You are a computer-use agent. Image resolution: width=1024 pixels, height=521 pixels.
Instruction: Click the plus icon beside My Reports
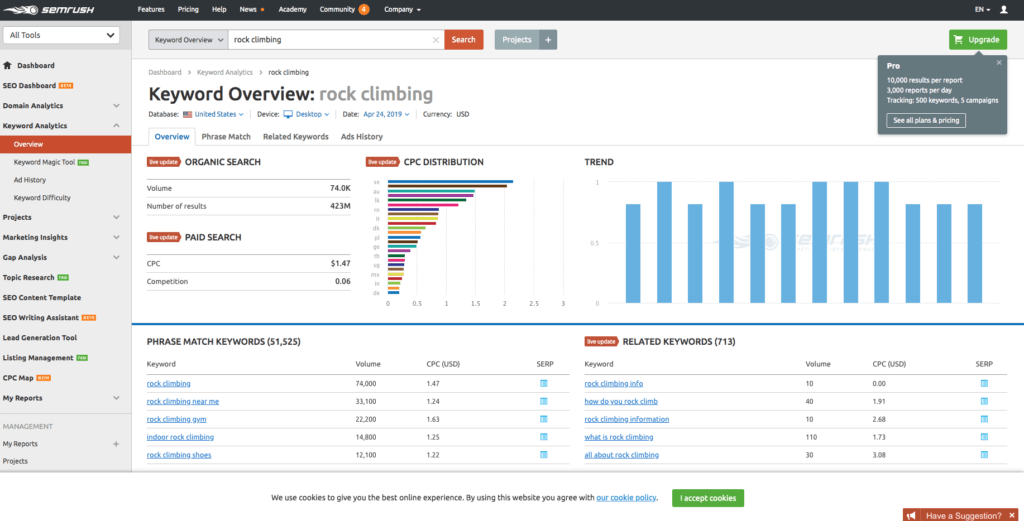[x=116, y=444]
